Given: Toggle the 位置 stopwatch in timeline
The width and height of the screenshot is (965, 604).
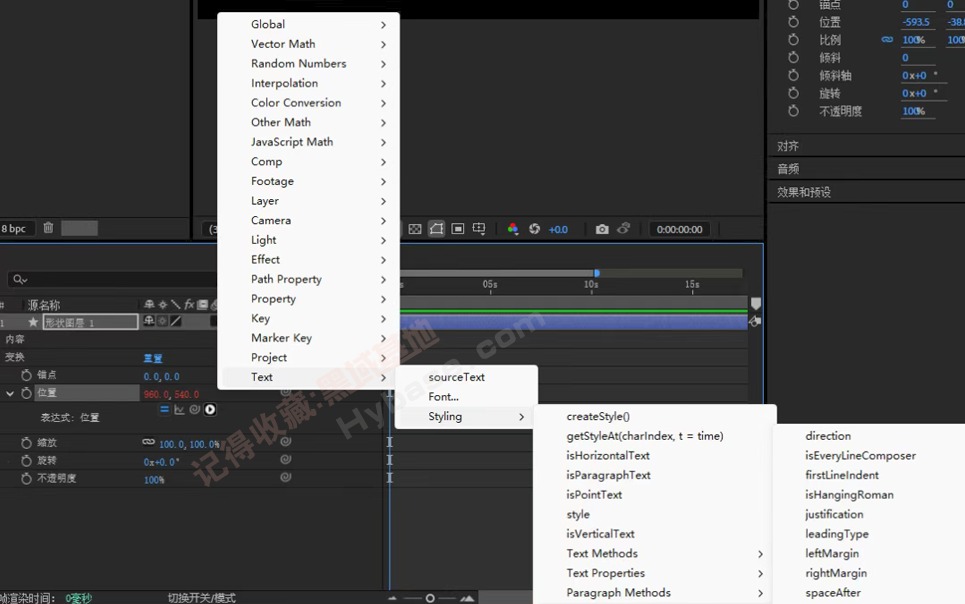Looking at the screenshot, I should (26, 393).
